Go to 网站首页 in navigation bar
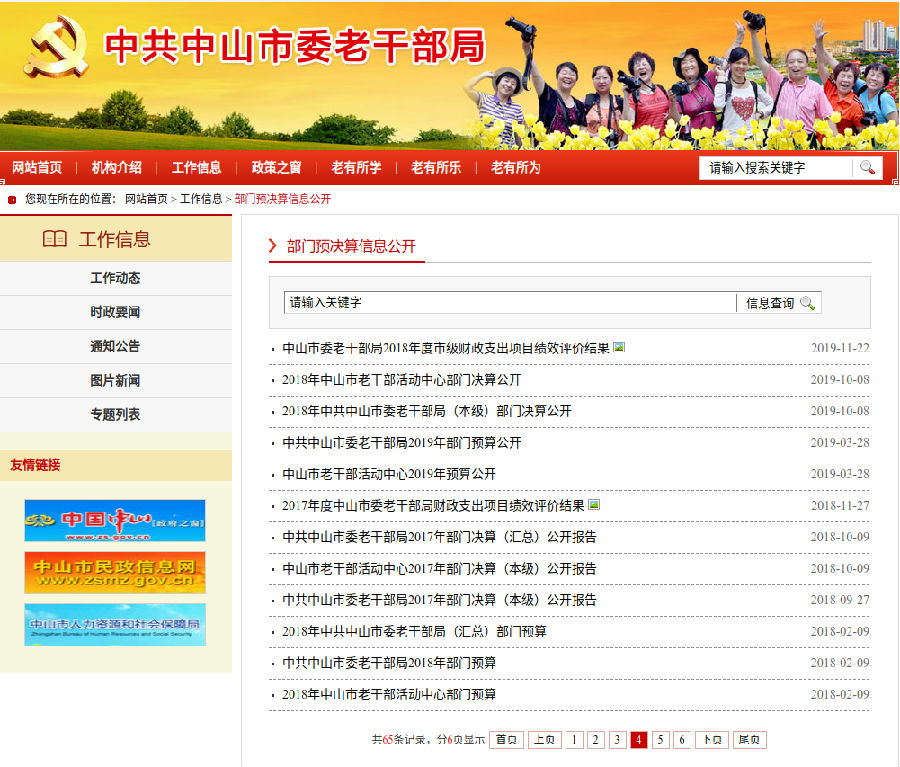 click(37, 168)
